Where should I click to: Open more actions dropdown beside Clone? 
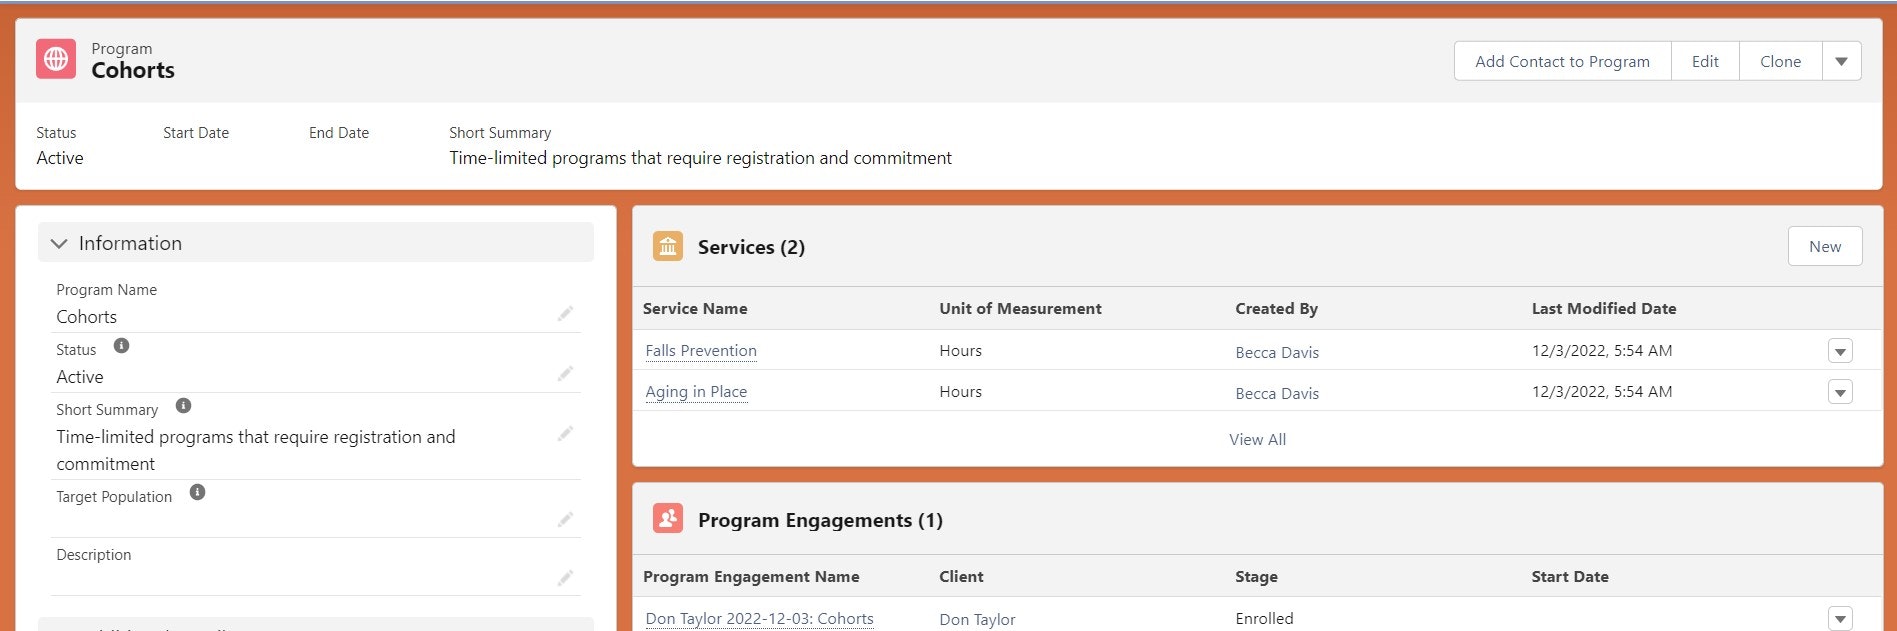coord(1841,61)
